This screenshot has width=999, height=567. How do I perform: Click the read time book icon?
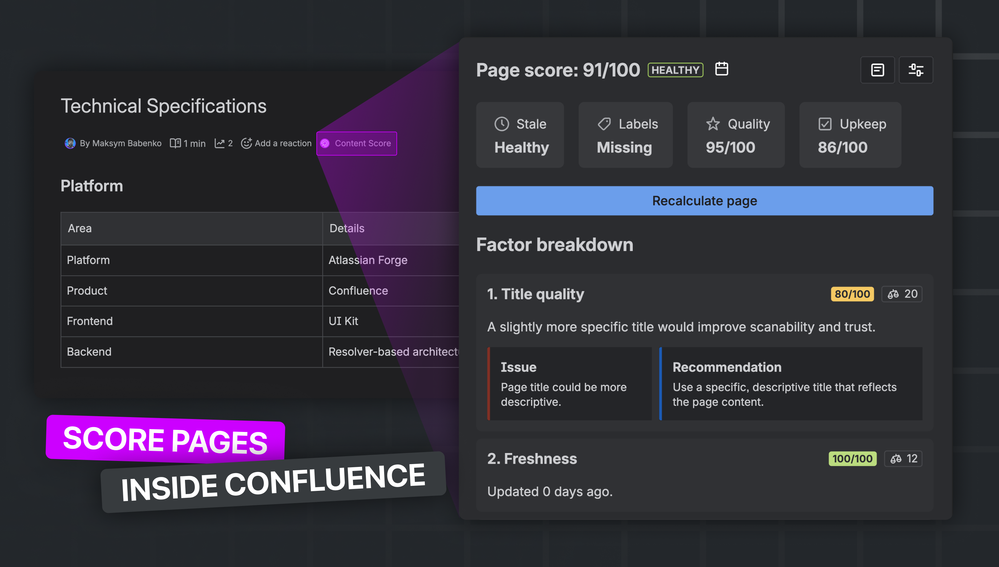pos(175,143)
